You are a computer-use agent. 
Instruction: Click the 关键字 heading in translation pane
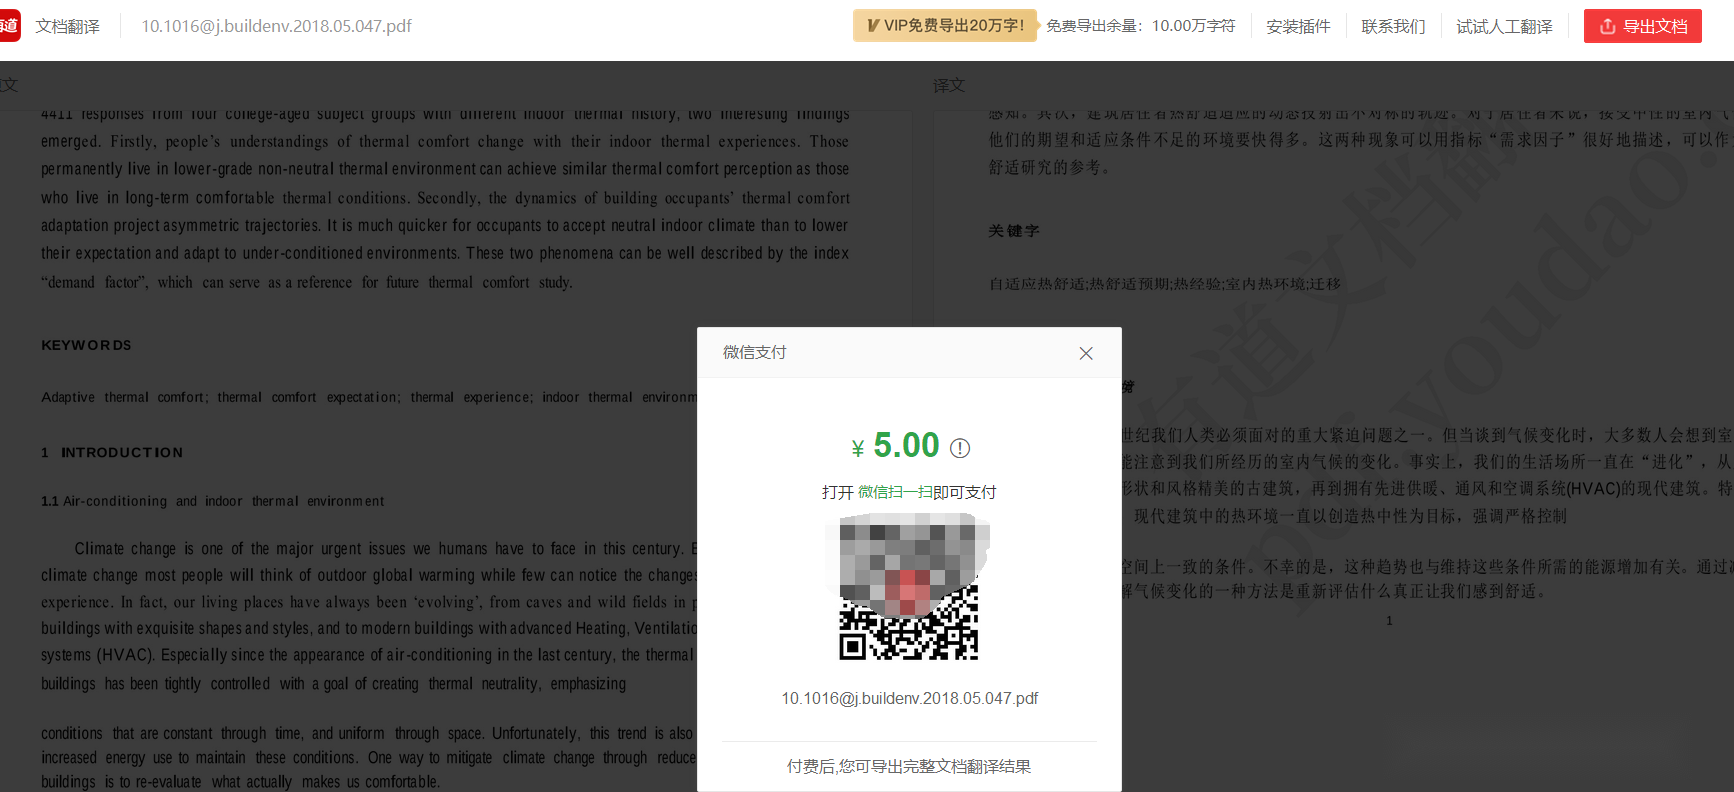[1014, 231]
